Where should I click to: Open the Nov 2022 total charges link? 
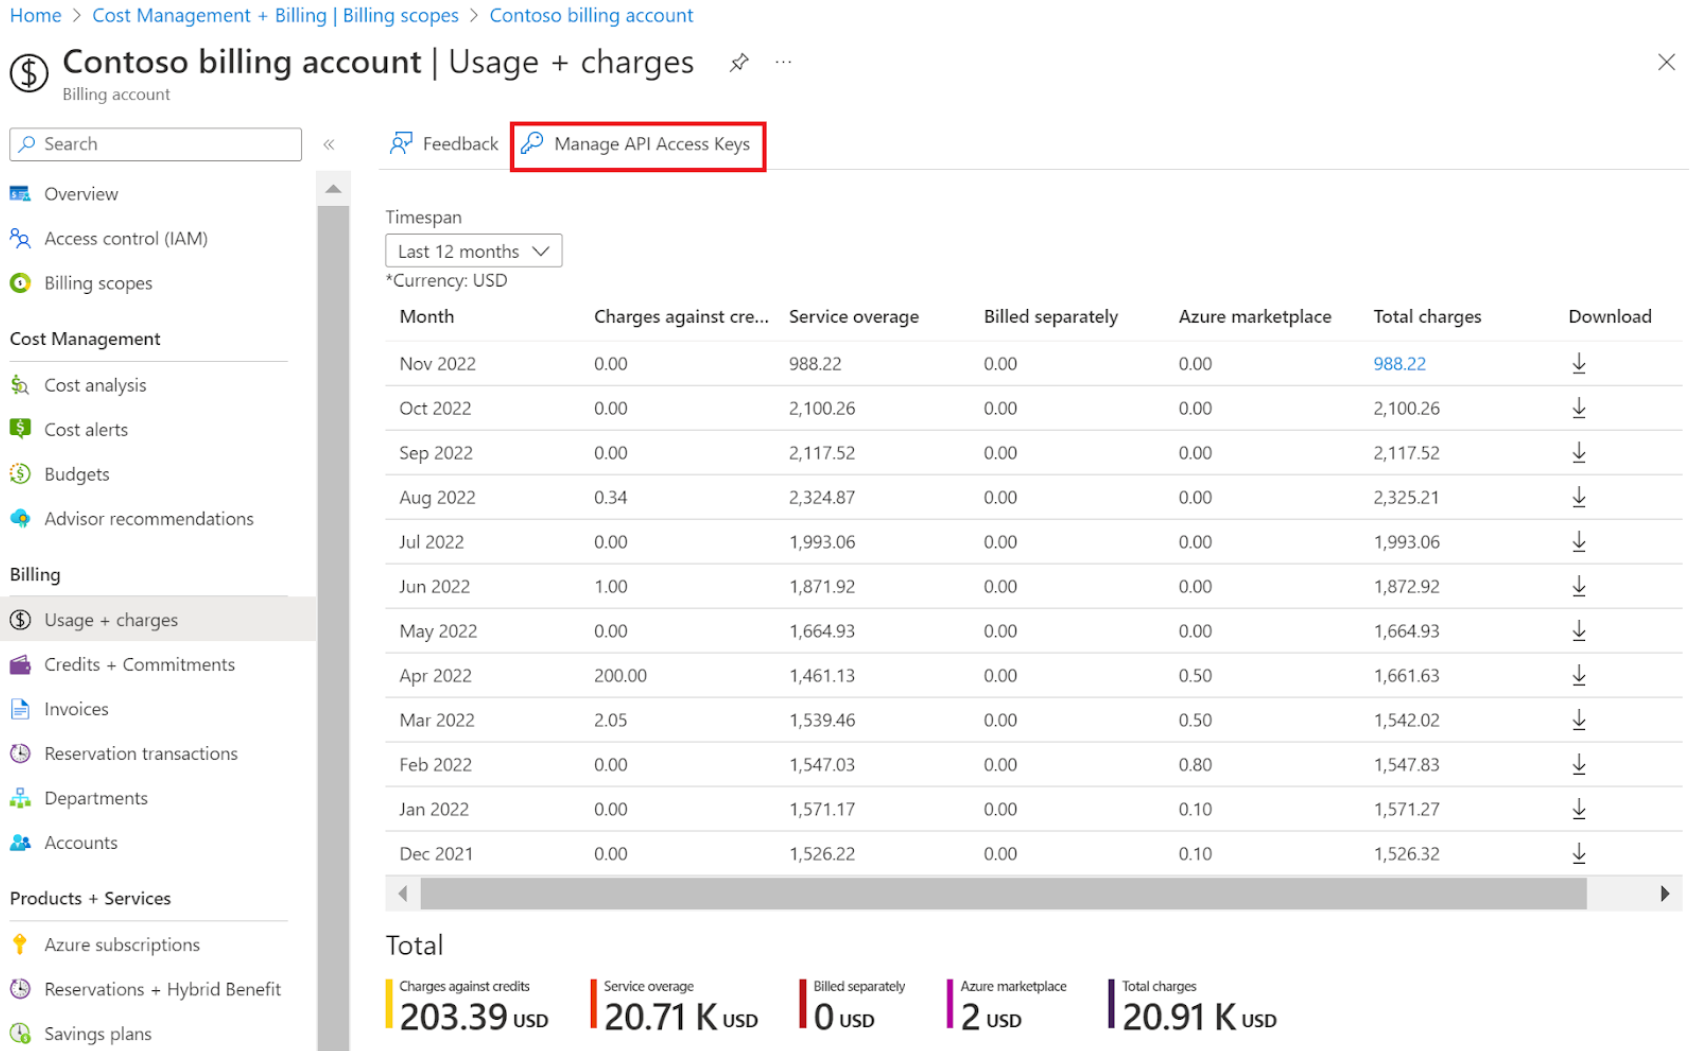(x=1399, y=364)
